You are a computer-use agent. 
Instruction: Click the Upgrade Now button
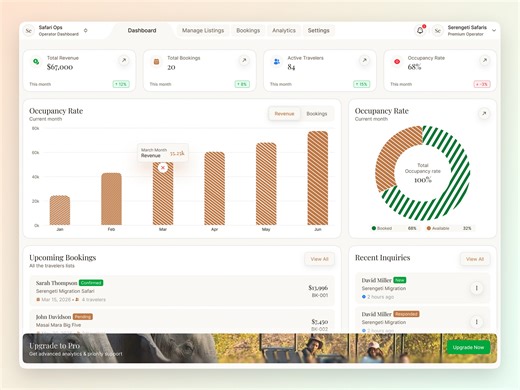point(468,347)
